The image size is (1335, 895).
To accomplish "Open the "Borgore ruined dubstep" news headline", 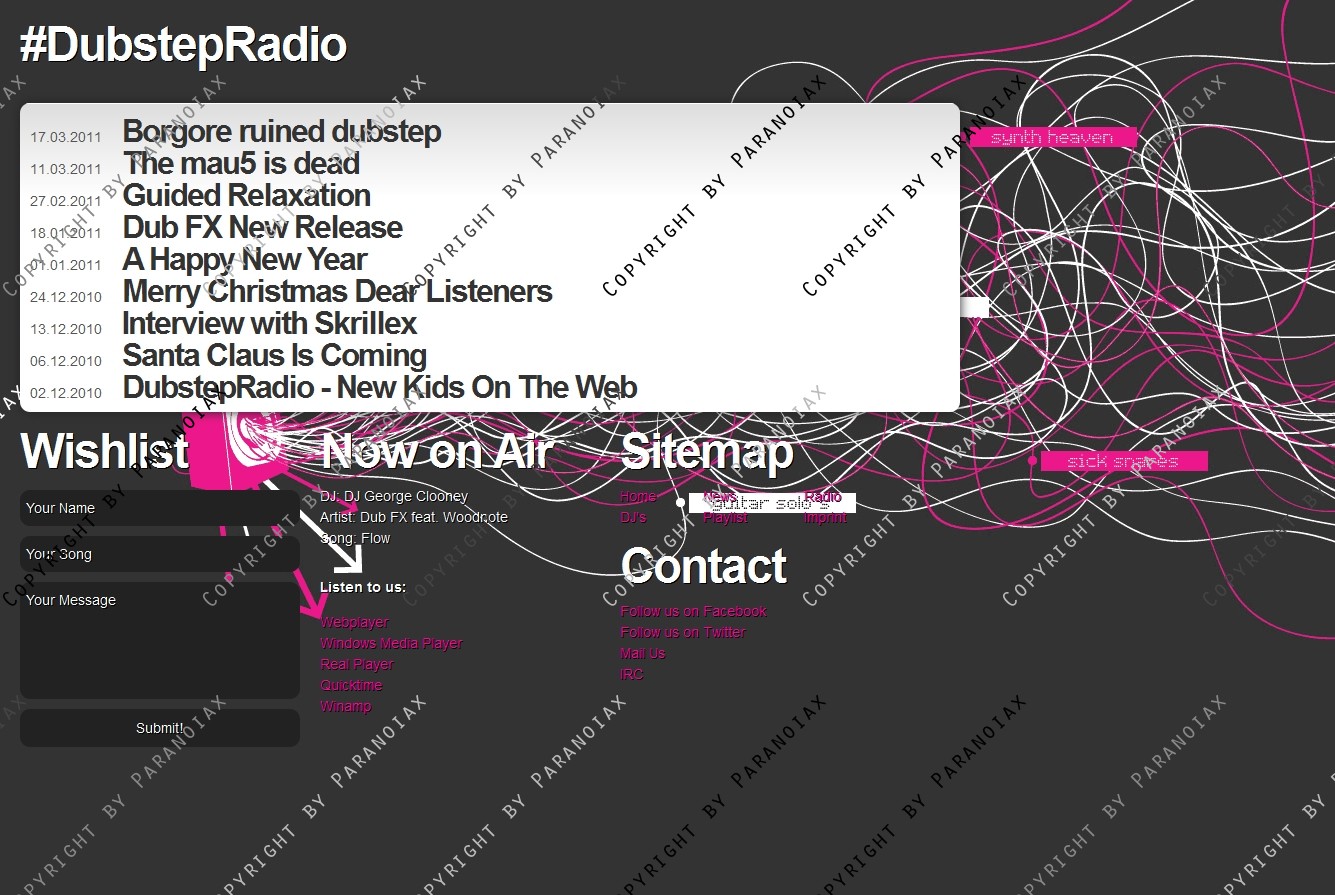I will (x=281, y=132).
